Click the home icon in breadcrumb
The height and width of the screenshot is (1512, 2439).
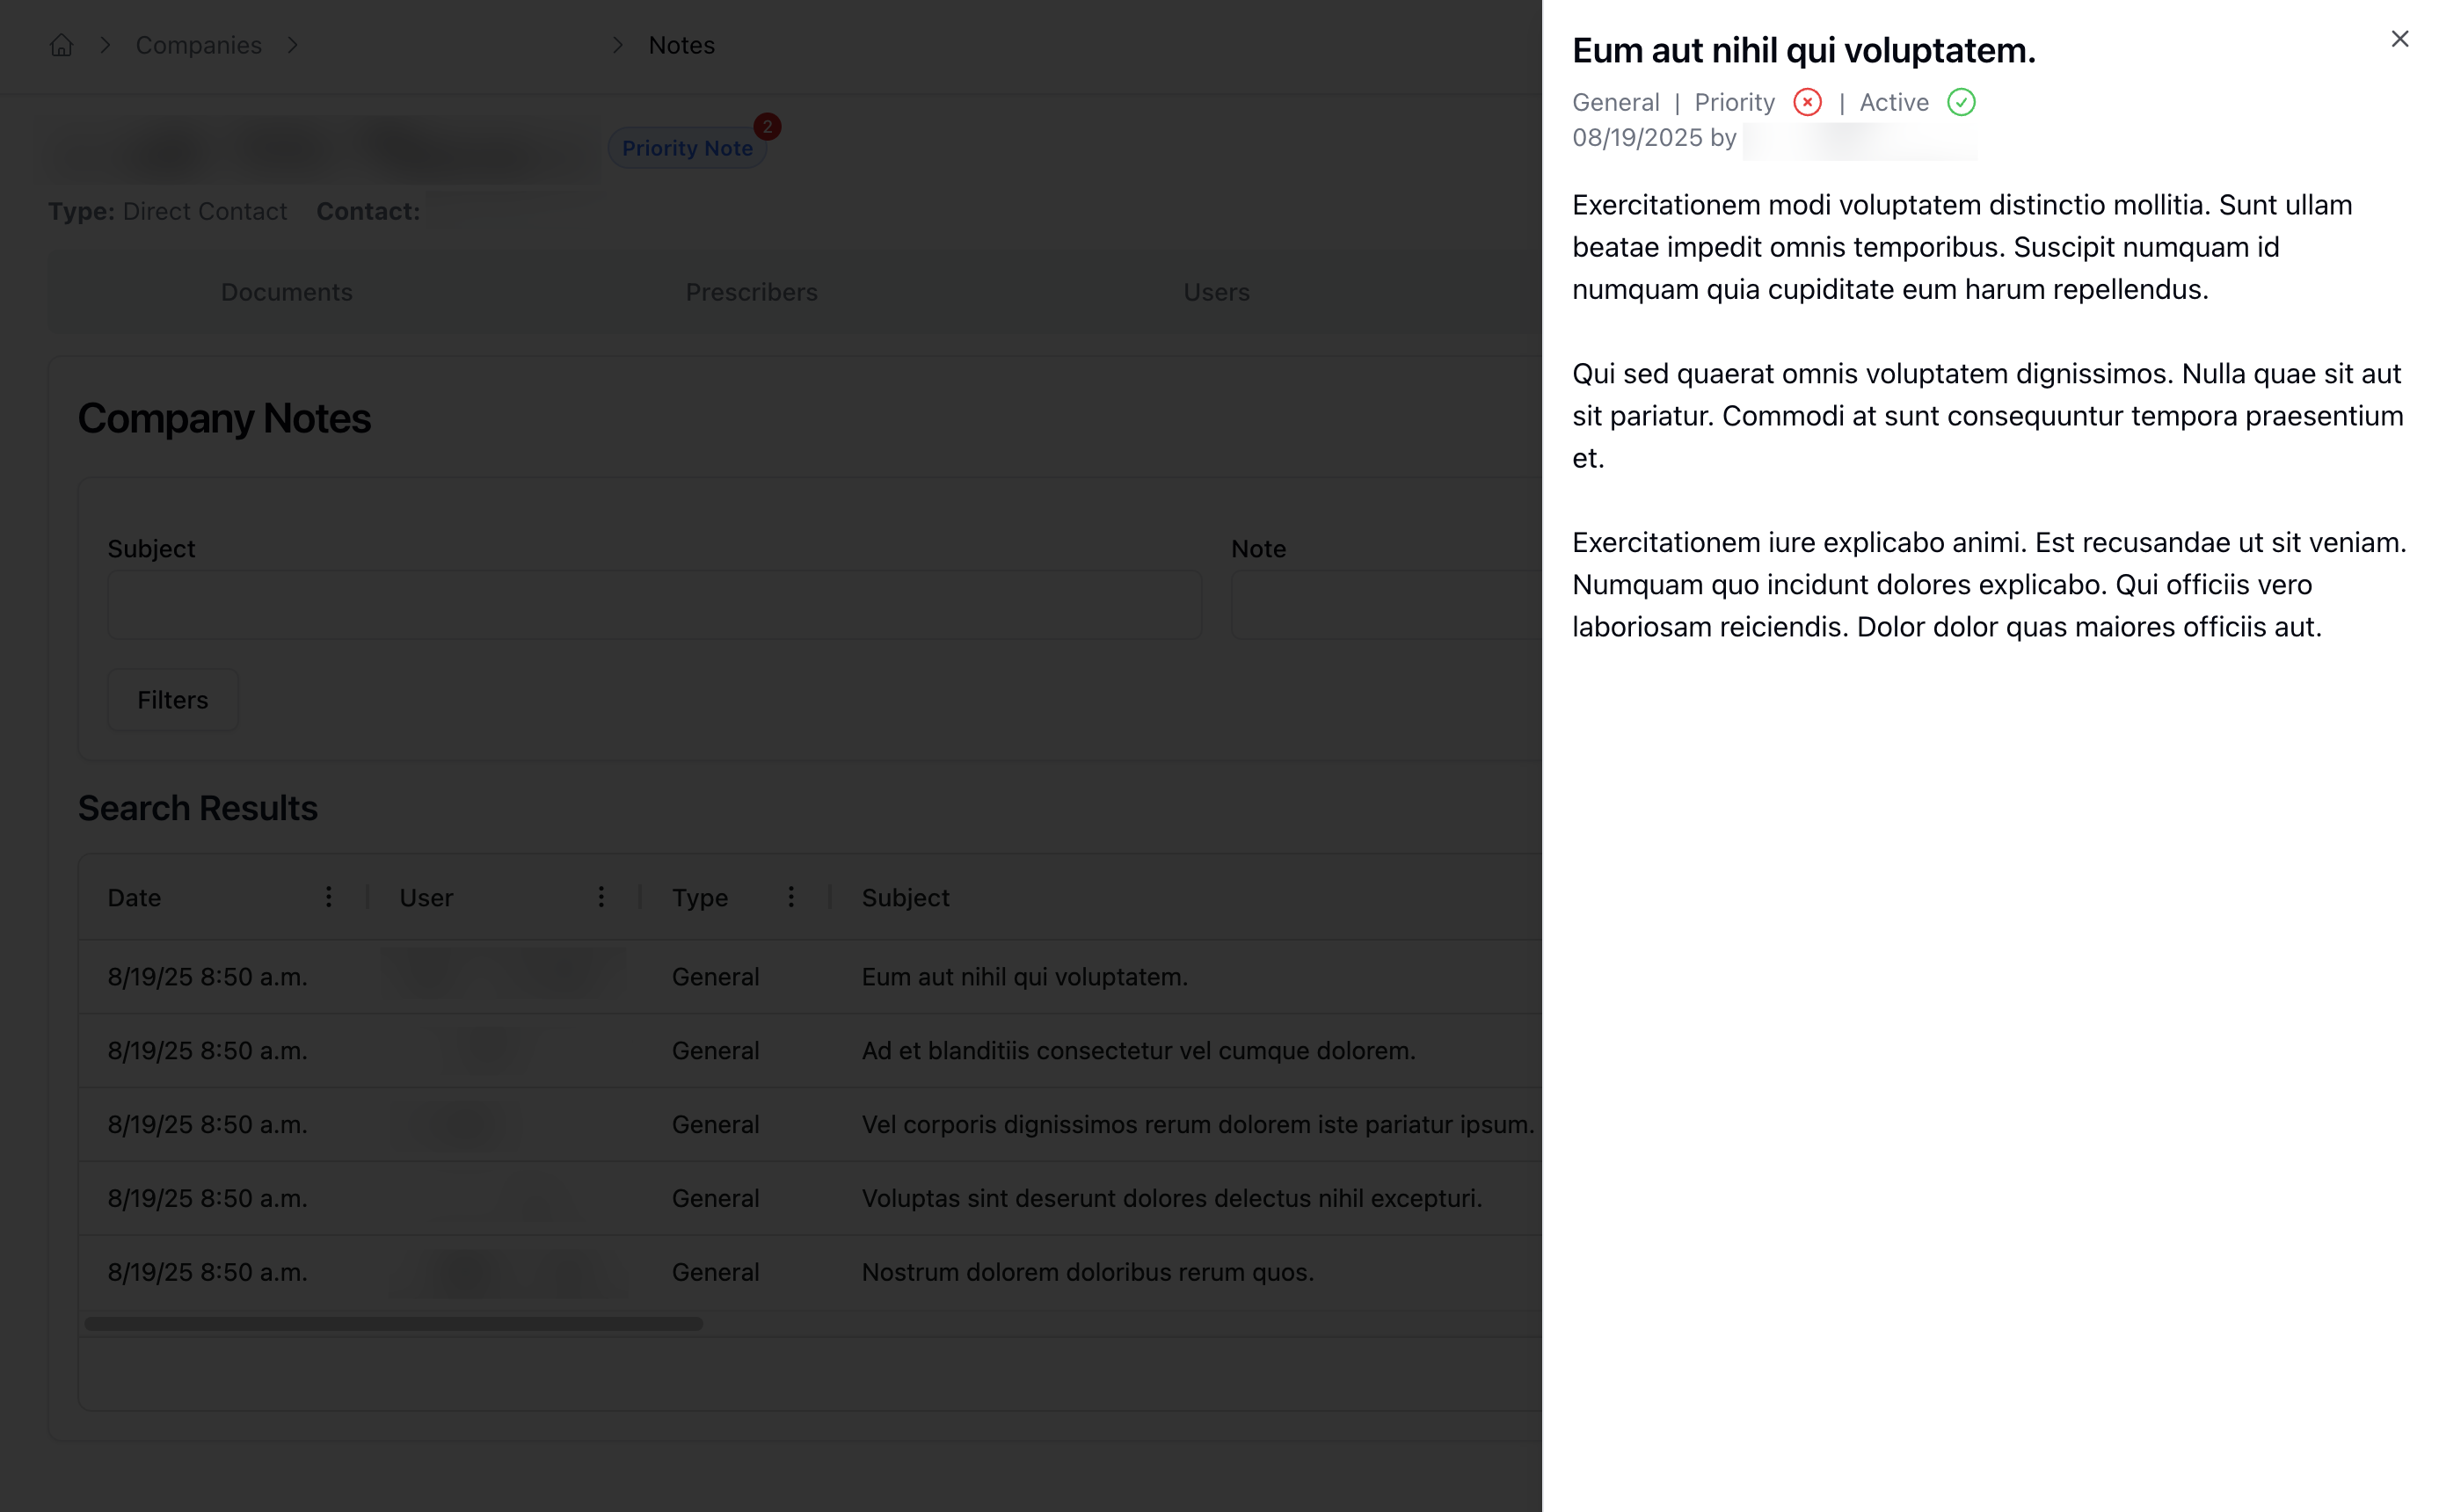(61, 45)
